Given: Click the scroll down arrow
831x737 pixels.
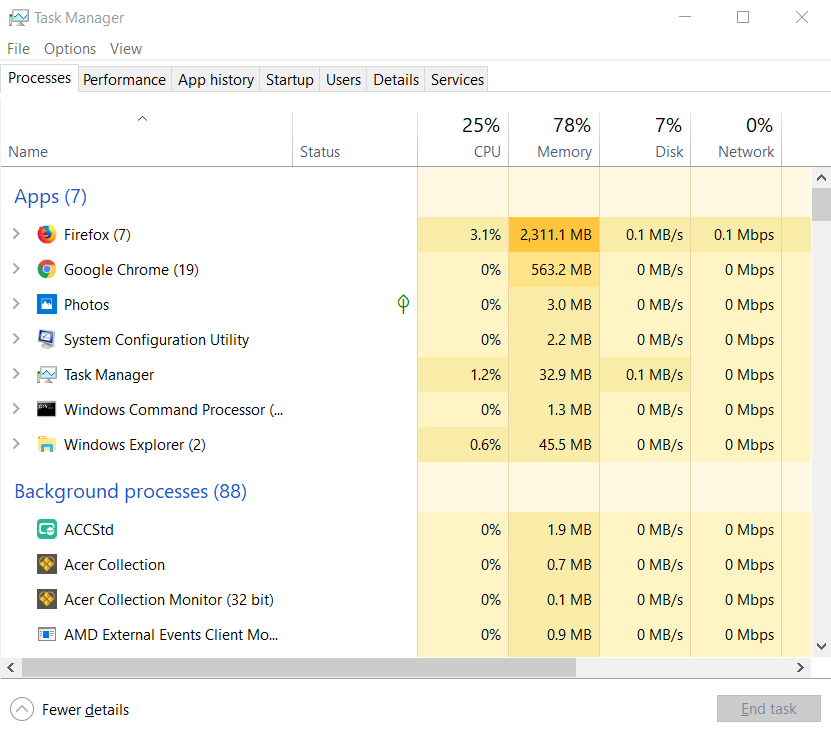Looking at the screenshot, I should [x=821, y=646].
